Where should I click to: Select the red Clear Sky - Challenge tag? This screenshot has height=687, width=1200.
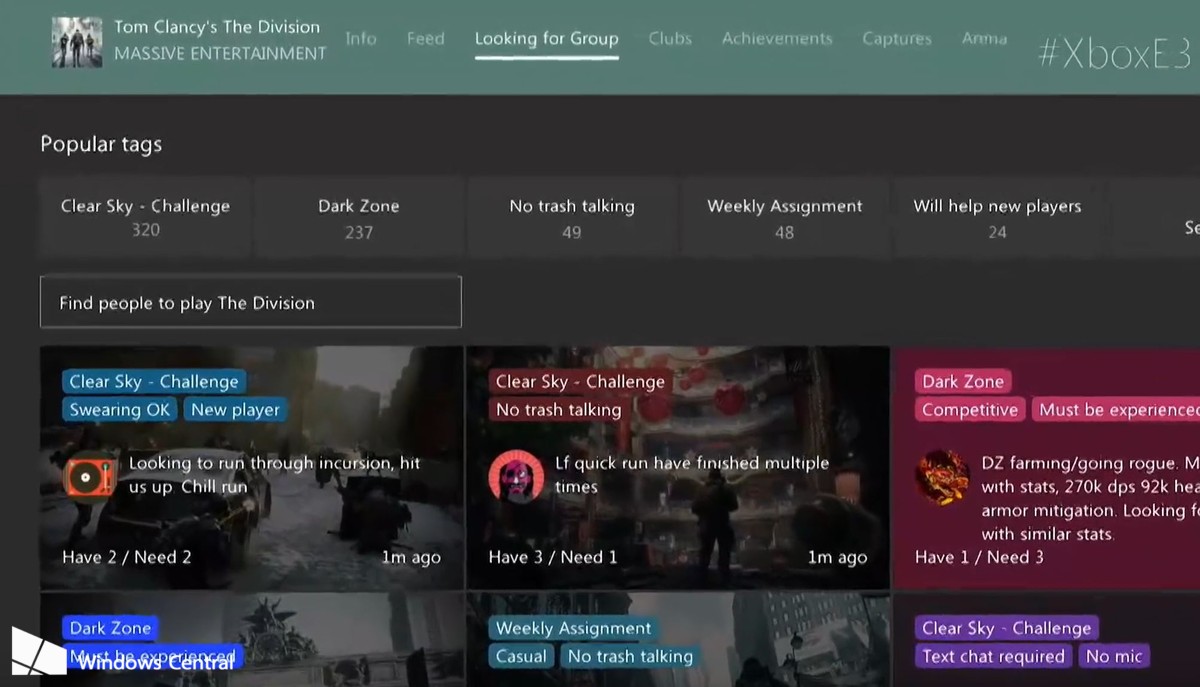click(x=580, y=381)
